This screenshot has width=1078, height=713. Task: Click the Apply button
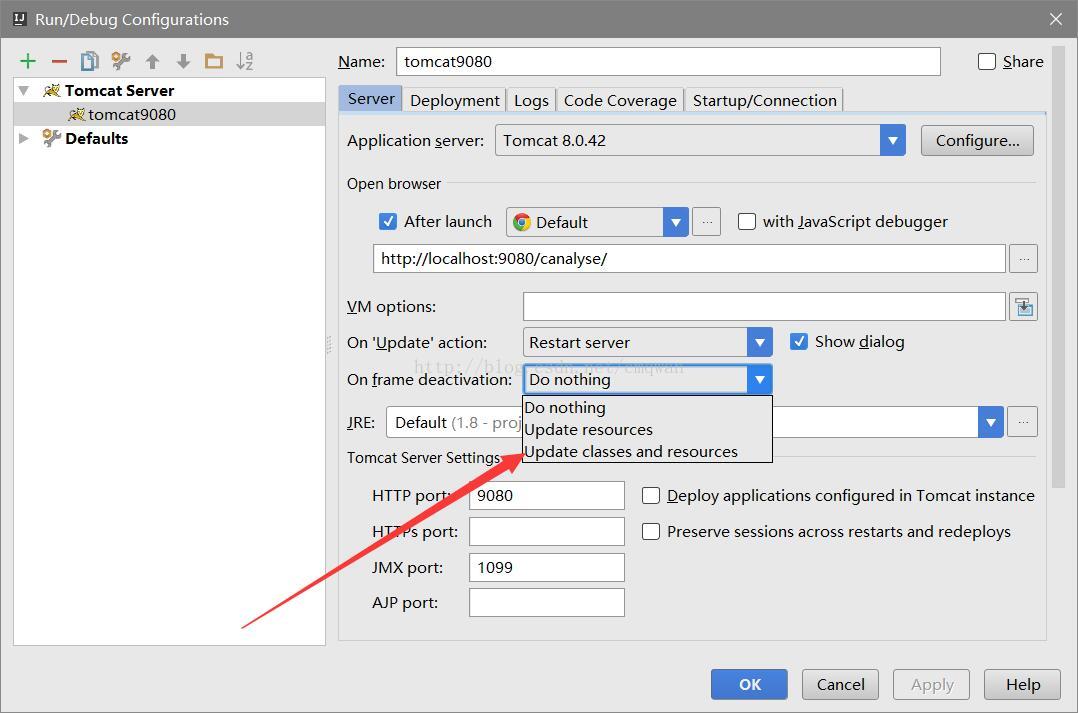(932, 684)
